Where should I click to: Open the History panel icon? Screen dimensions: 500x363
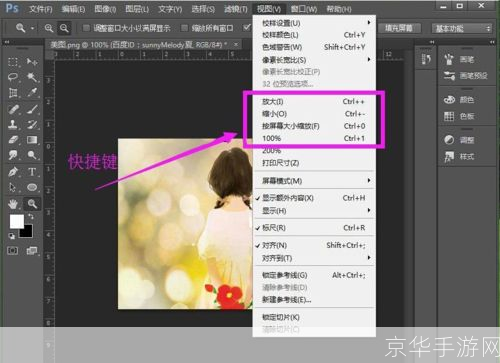pyautogui.click(x=426, y=59)
